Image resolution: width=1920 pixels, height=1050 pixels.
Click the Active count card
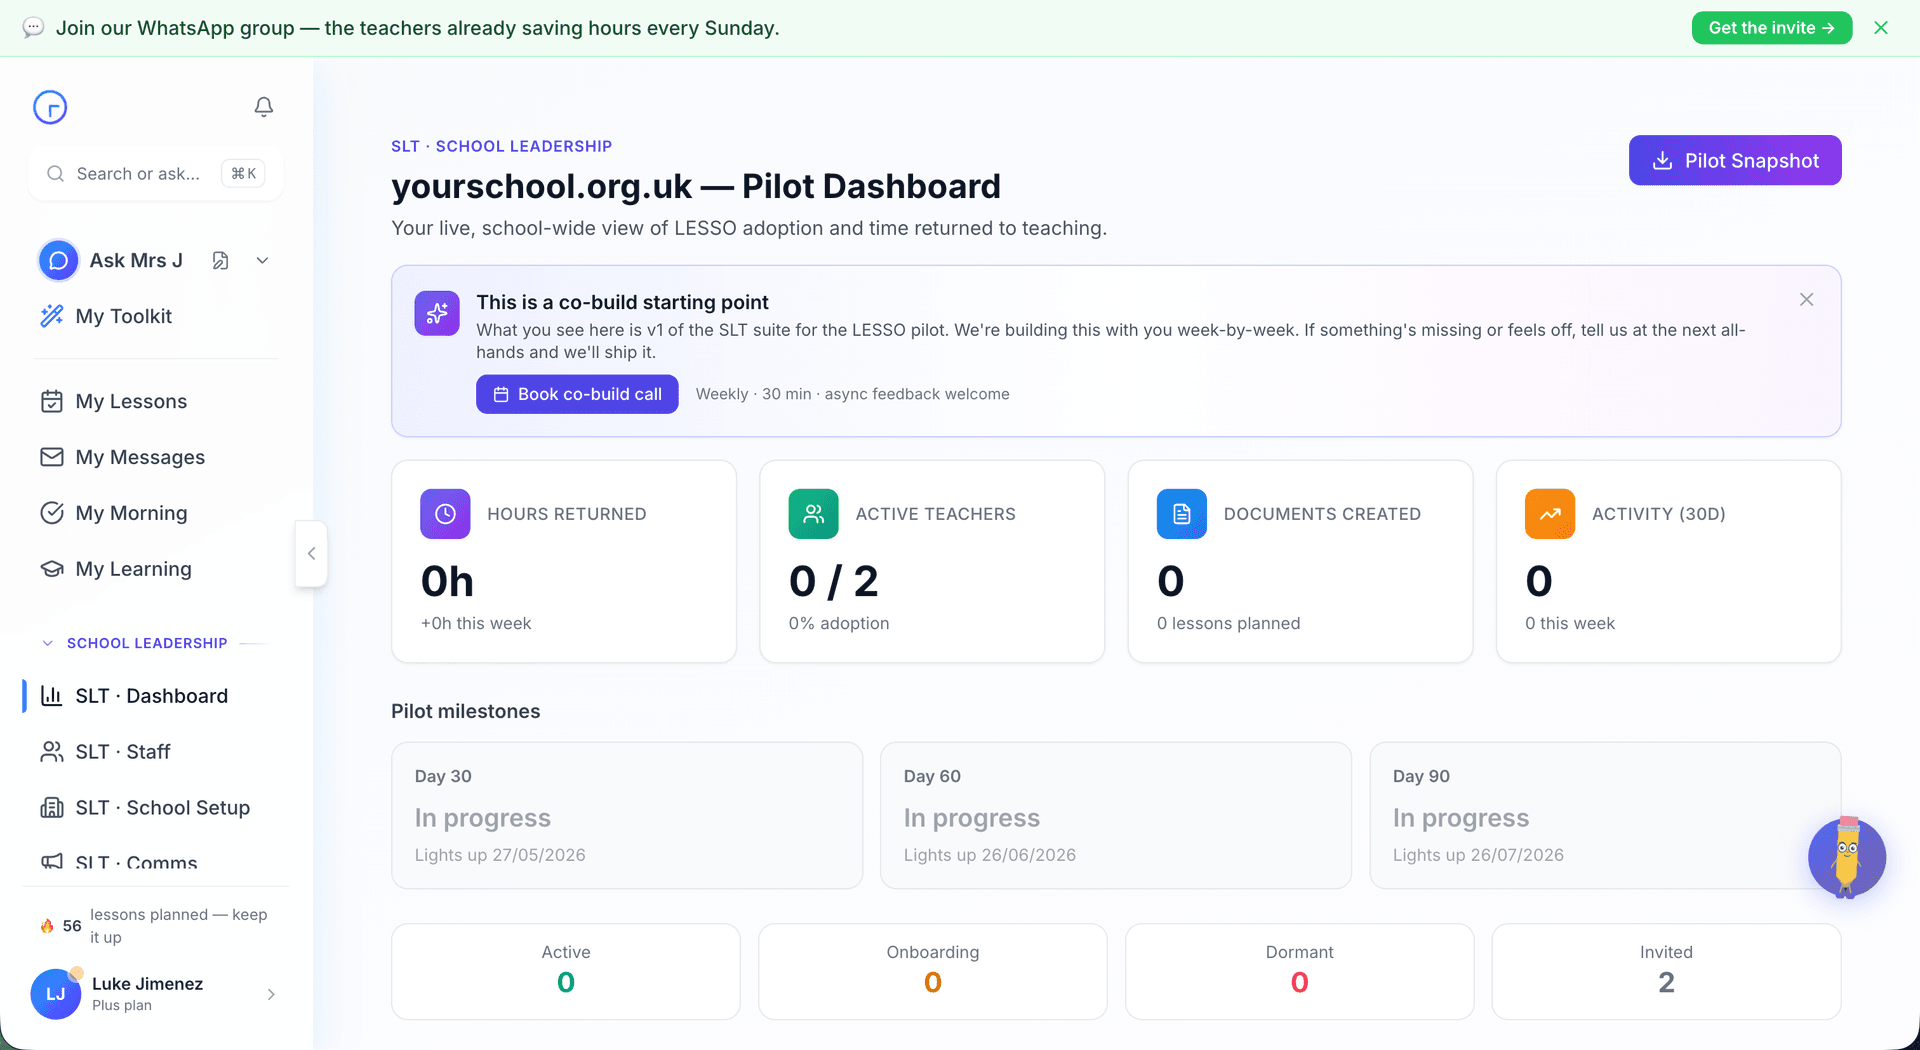tap(566, 971)
